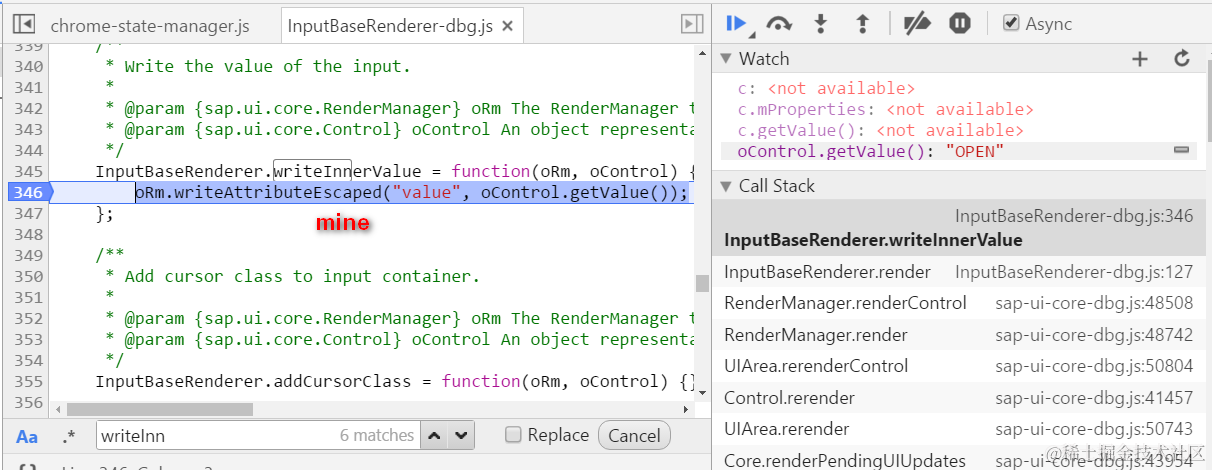Step into next function call
The image size is (1212, 470).
821,23
